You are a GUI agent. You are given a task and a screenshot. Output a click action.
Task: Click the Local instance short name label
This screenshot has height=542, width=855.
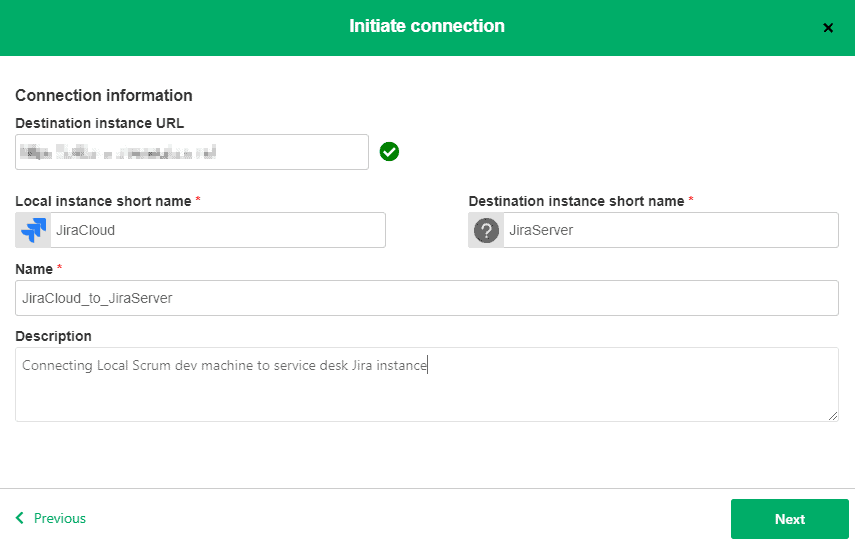tap(103, 201)
